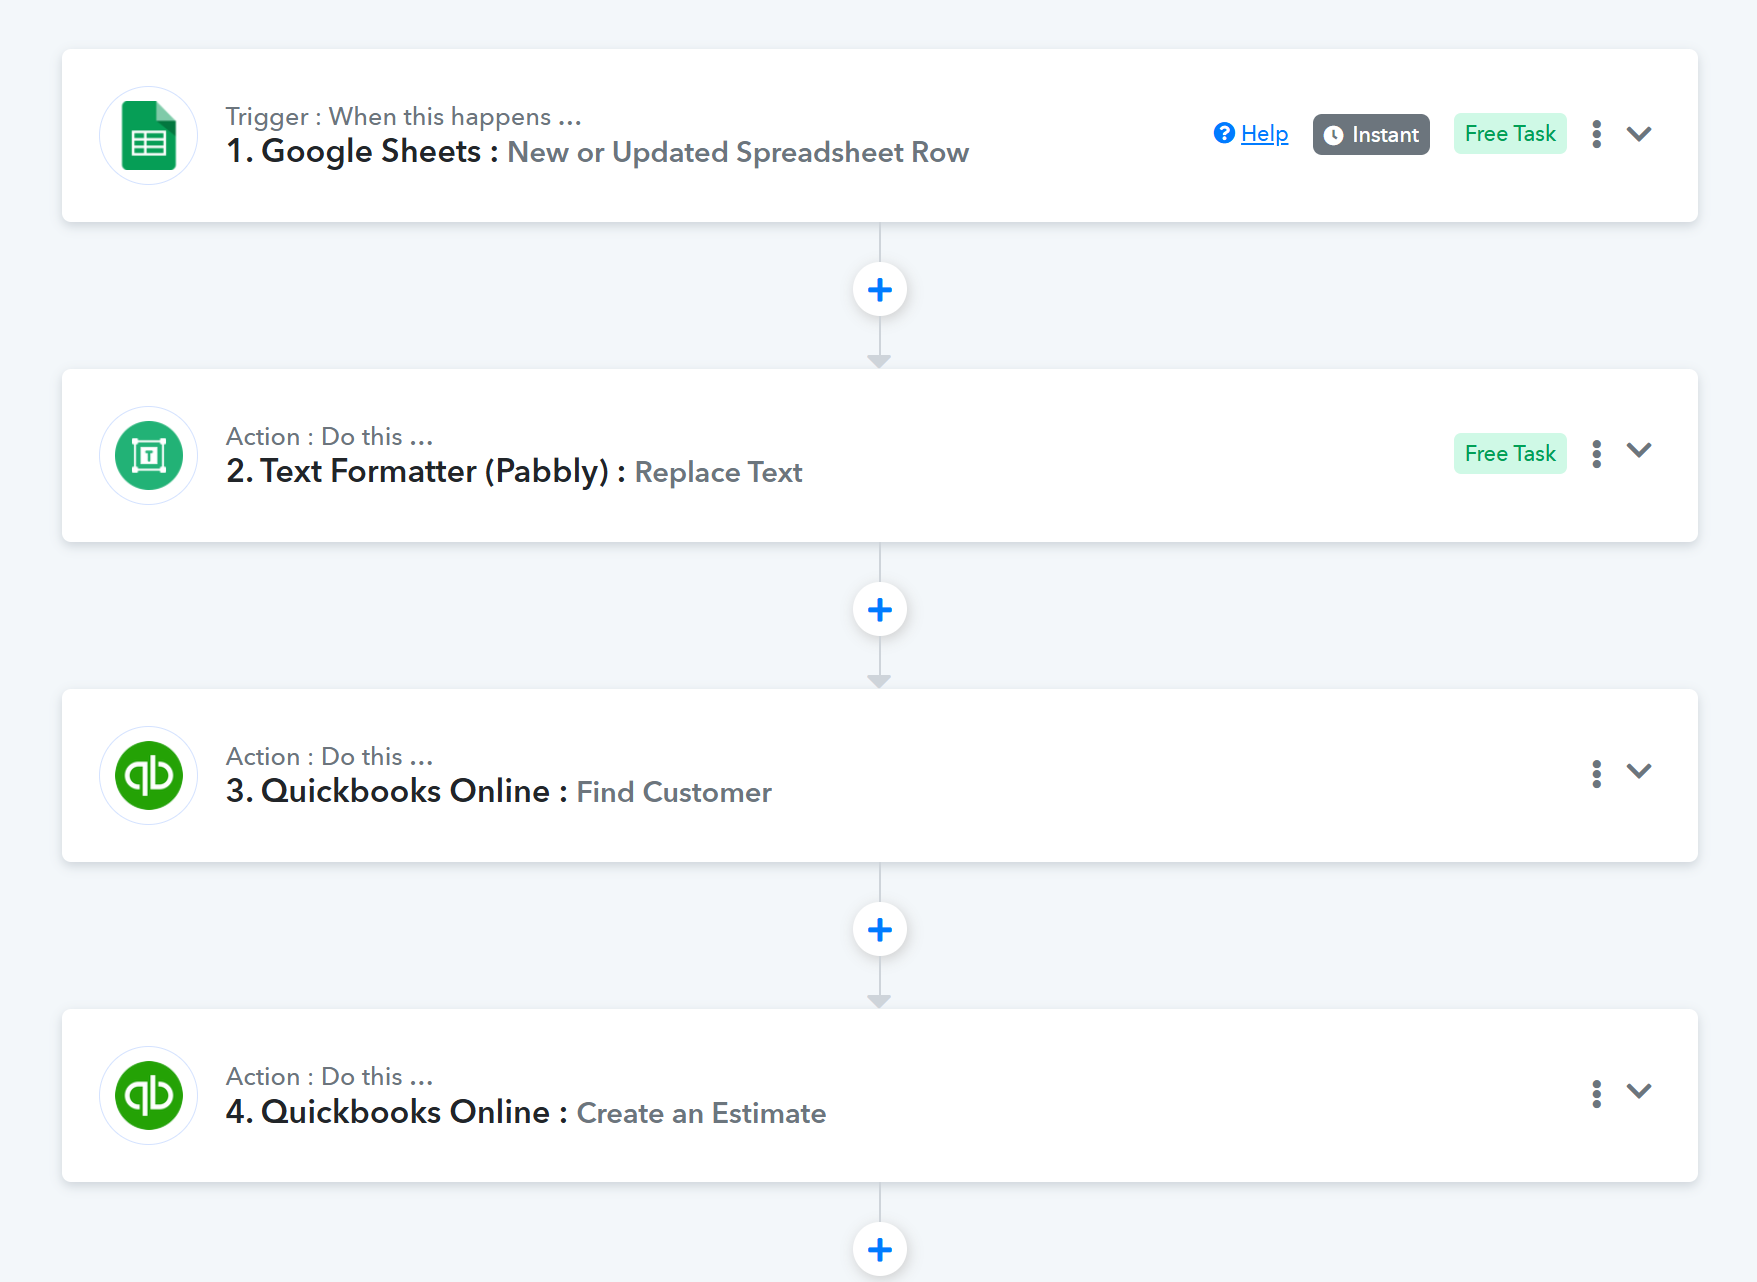
Task: Open three-dot menu for Create an Estimate step
Action: point(1597,1094)
